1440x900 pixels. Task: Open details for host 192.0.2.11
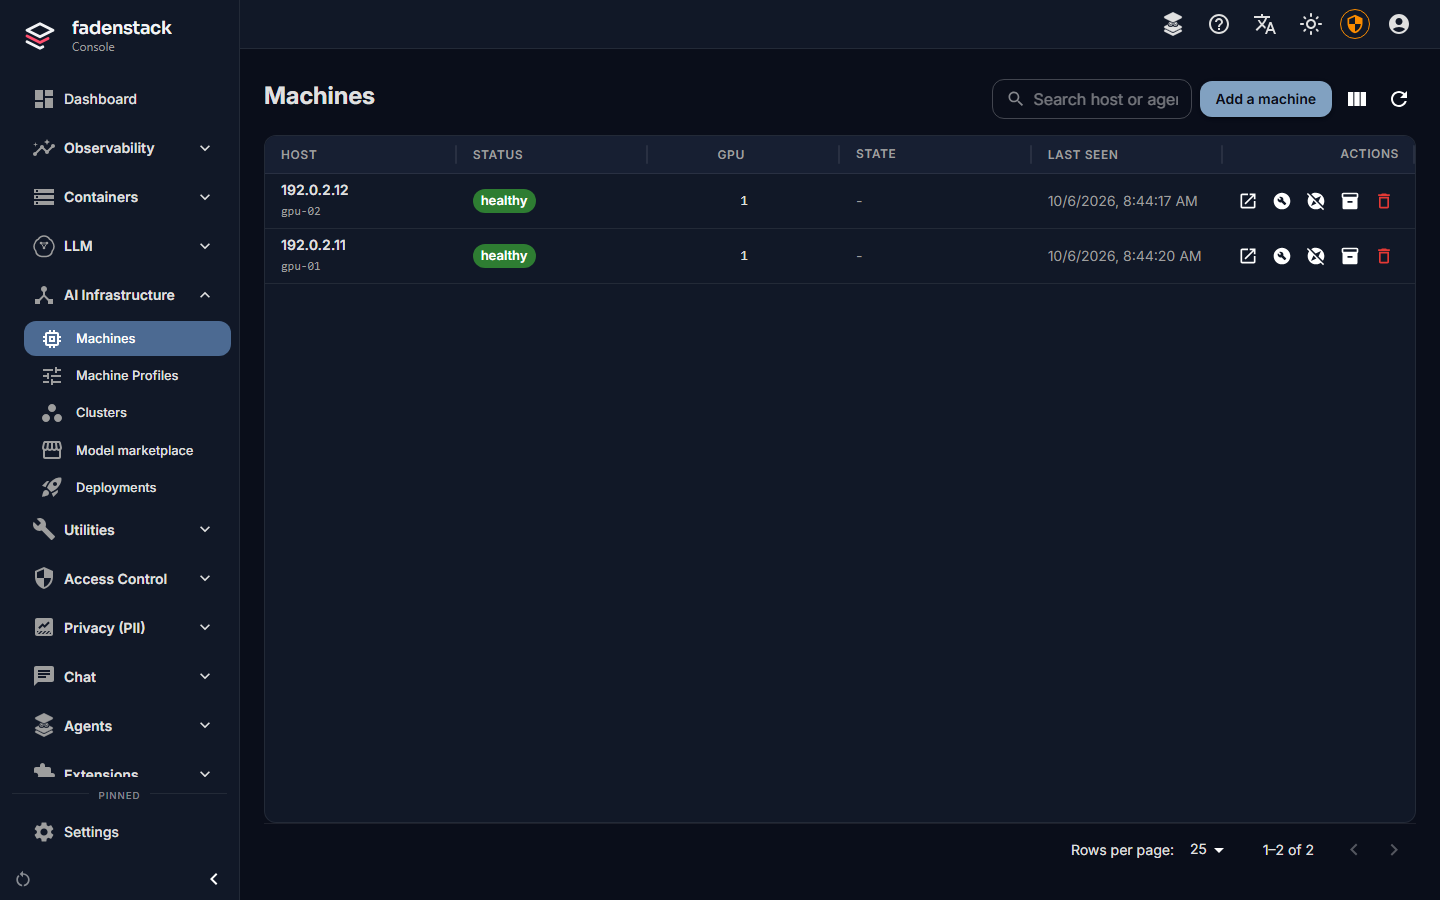1248,256
